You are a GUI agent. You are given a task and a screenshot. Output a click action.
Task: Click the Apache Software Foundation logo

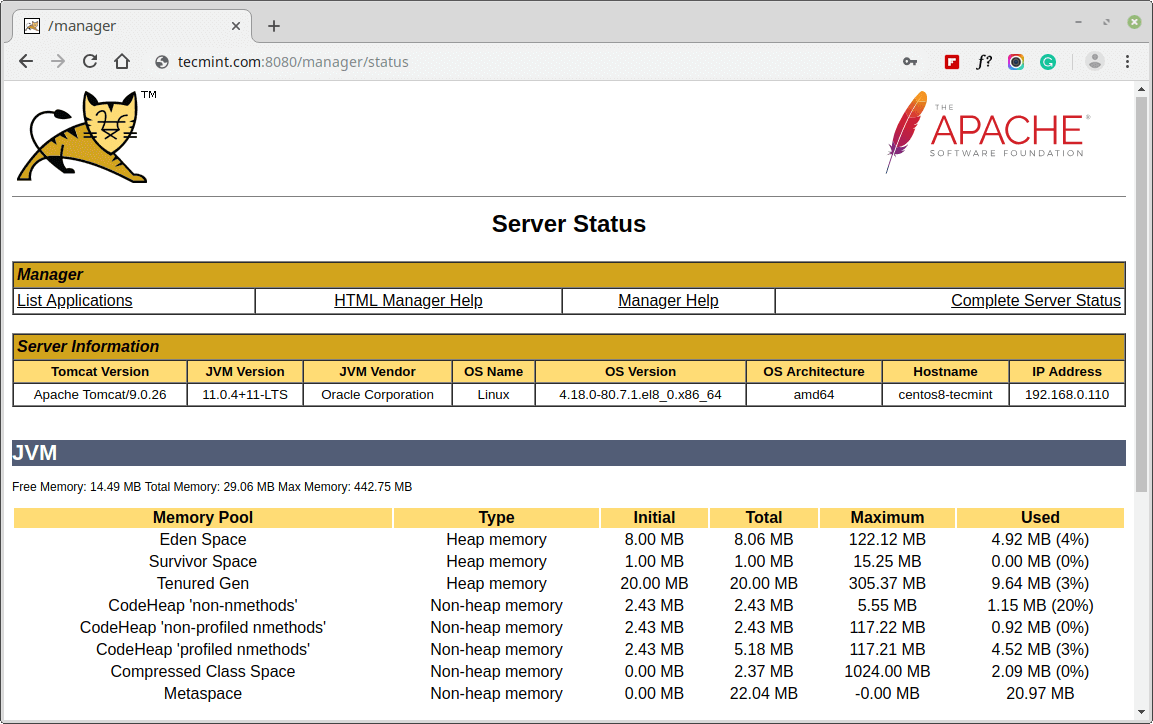[987, 132]
